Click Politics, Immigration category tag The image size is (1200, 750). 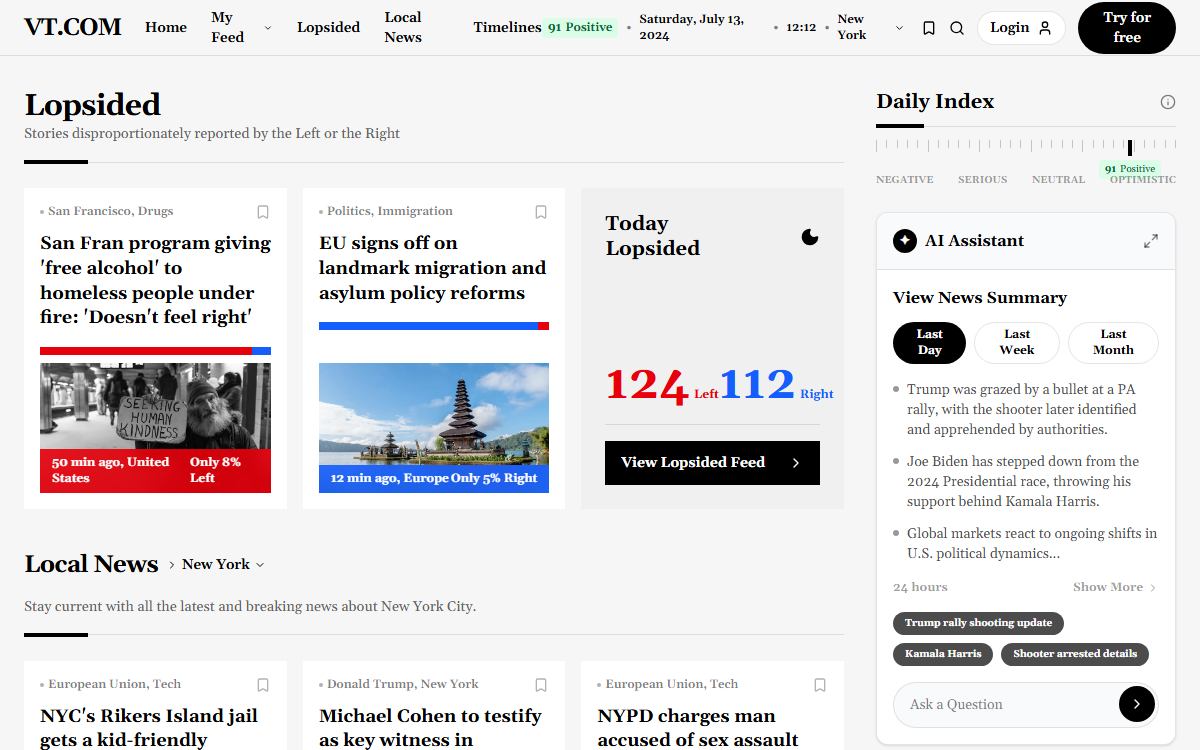390,211
